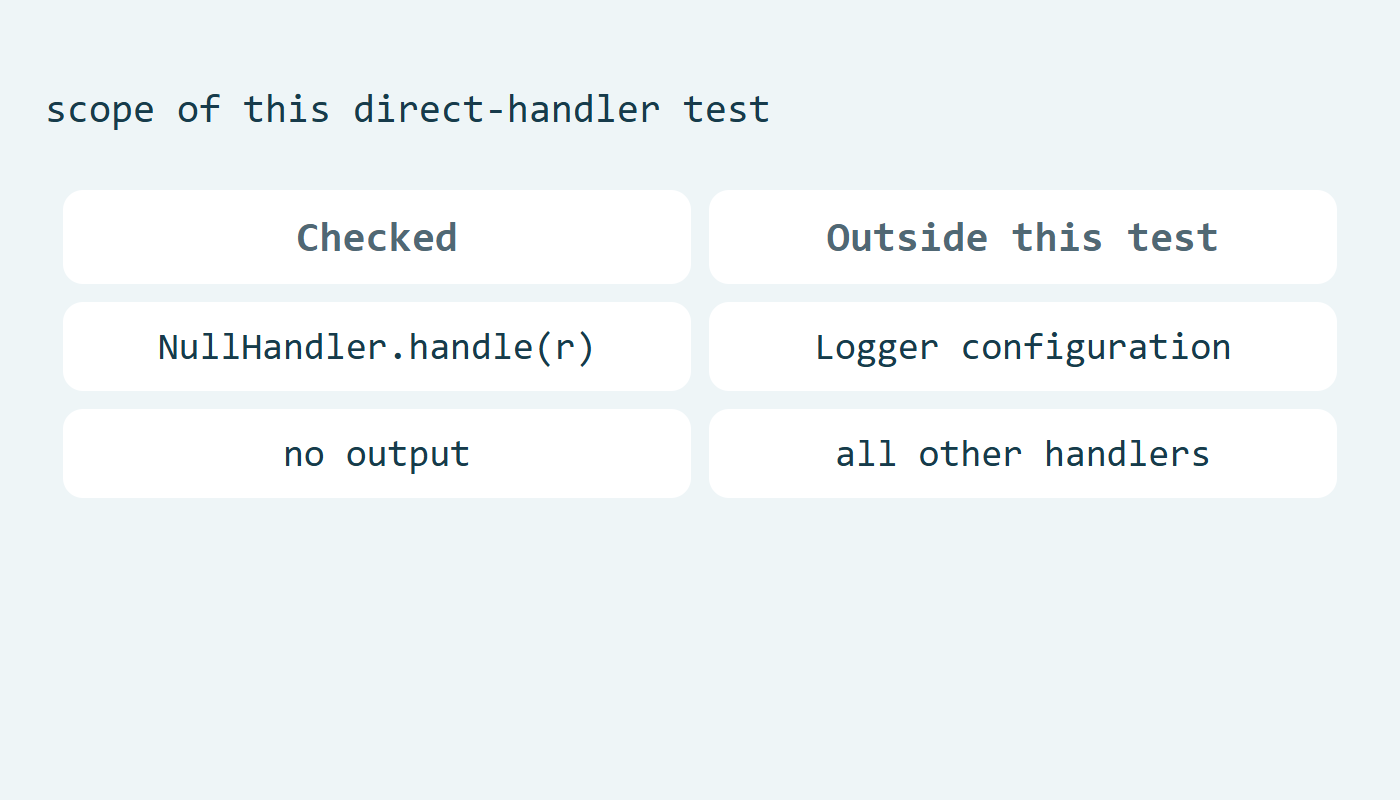Viewport: 1400px width, 800px height.
Task: Click the word 'output' in the table
Action: 408,455
